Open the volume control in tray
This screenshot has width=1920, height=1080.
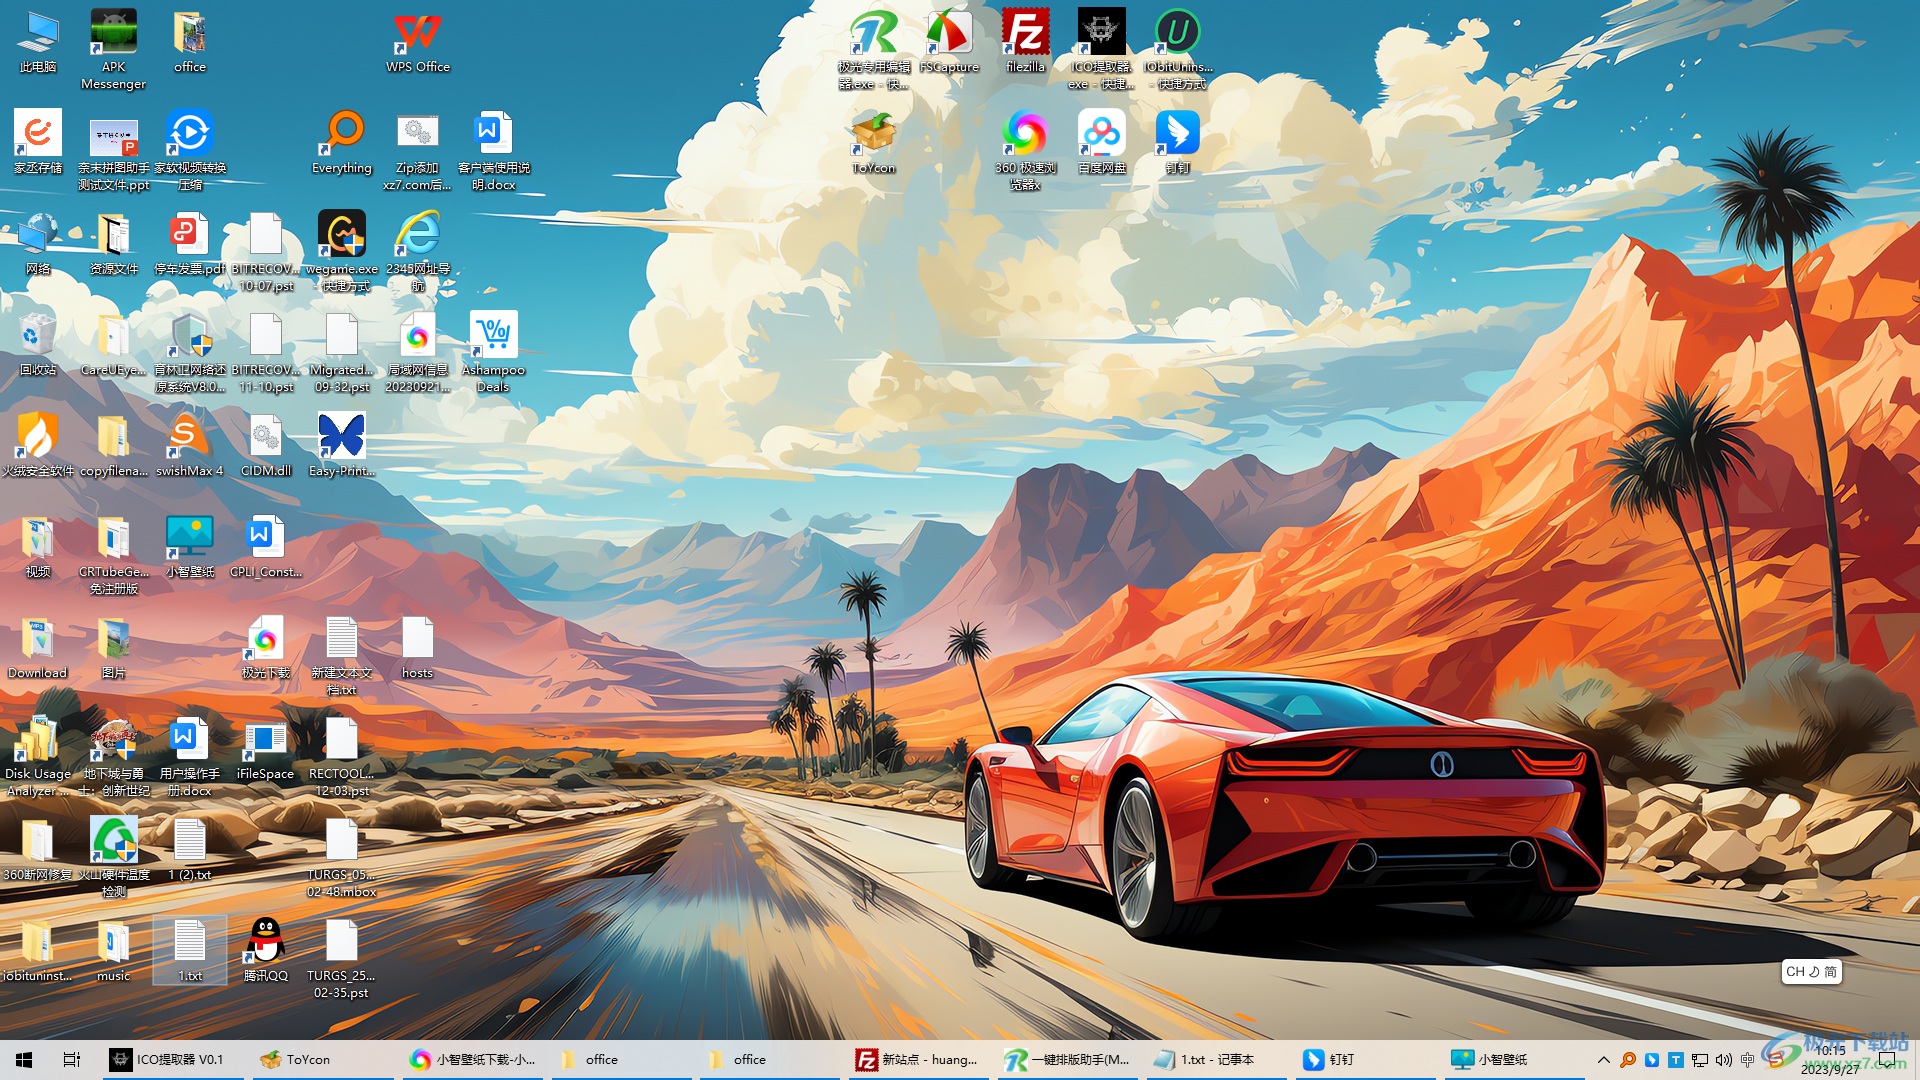(x=1723, y=1060)
